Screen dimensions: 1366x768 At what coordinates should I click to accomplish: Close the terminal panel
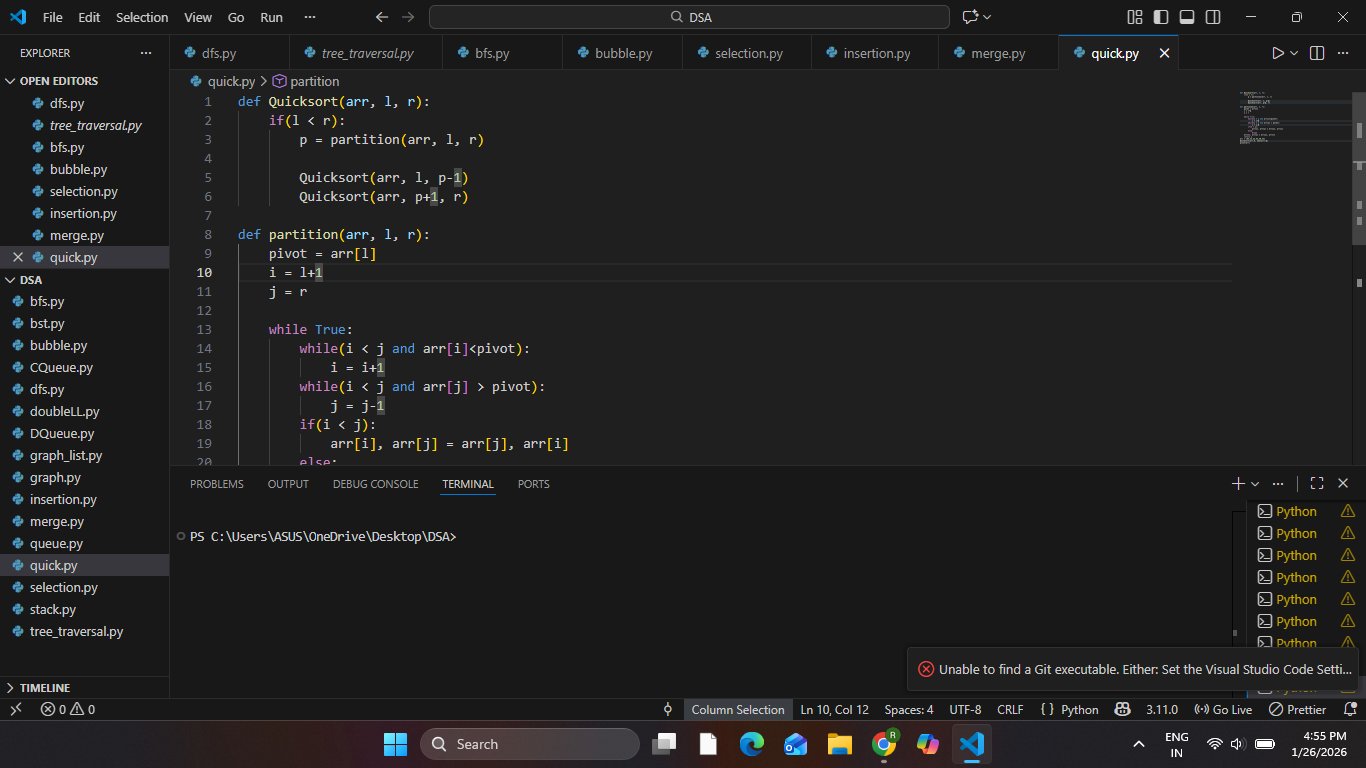[x=1343, y=483]
